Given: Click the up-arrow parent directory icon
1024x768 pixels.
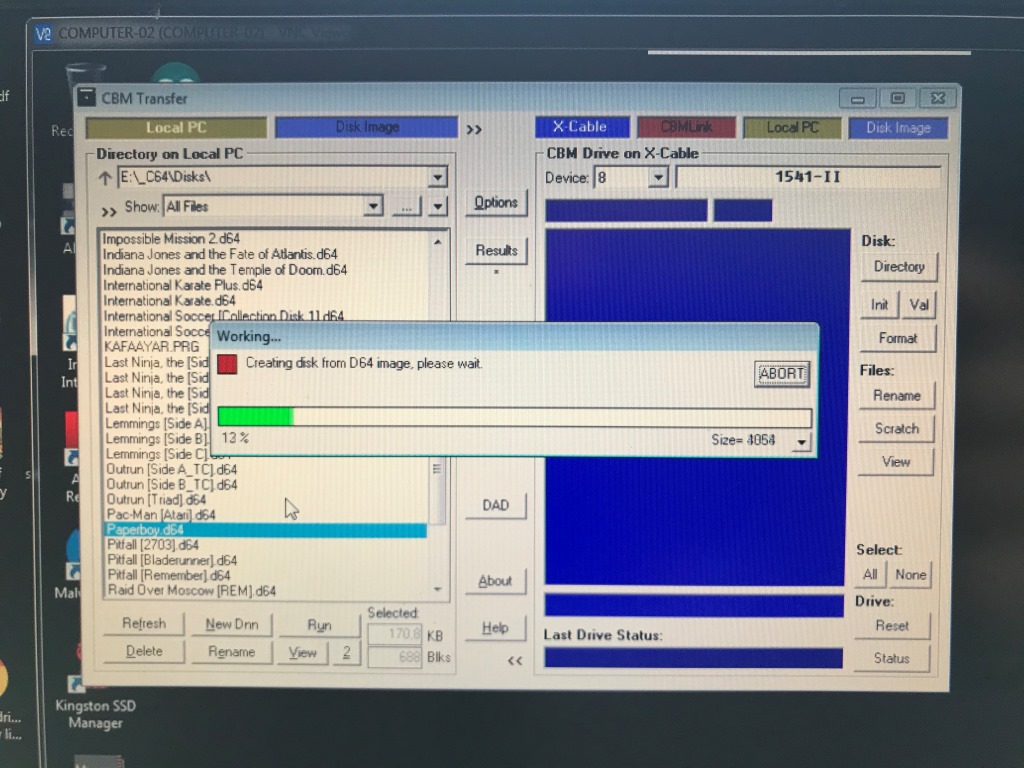Looking at the screenshot, I should [x=104, y=178].
